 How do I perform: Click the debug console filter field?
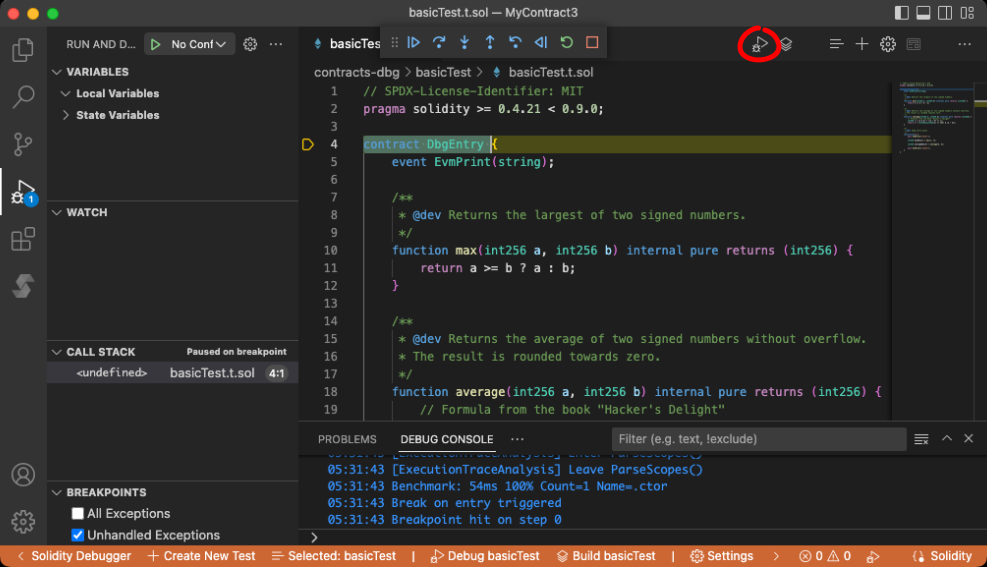758,439
